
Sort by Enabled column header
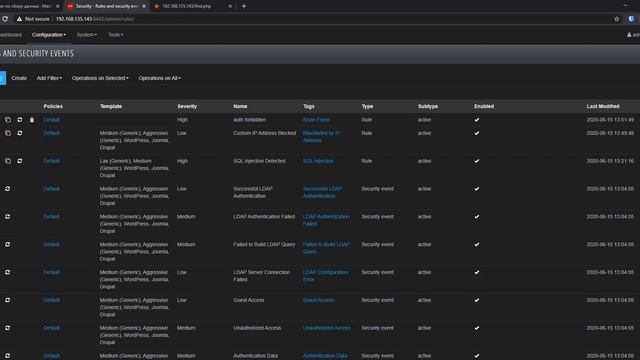484,106
